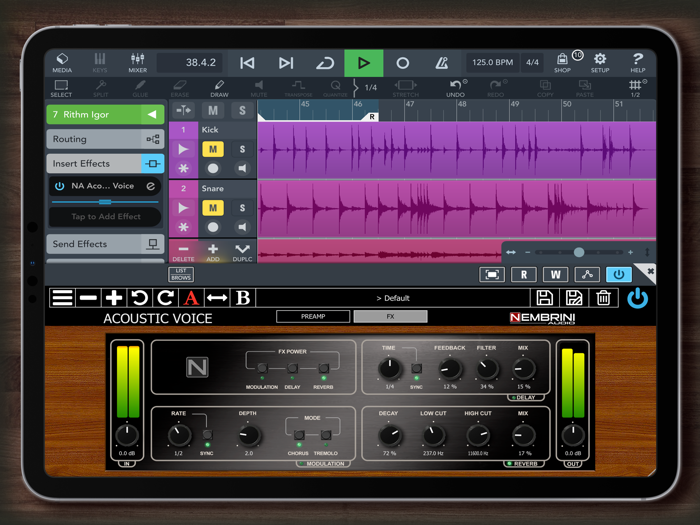Image resolution: width=700 pixels, height=525 pixels.
Task: Open the Keys panel
Action: click(x=100, y=63)
